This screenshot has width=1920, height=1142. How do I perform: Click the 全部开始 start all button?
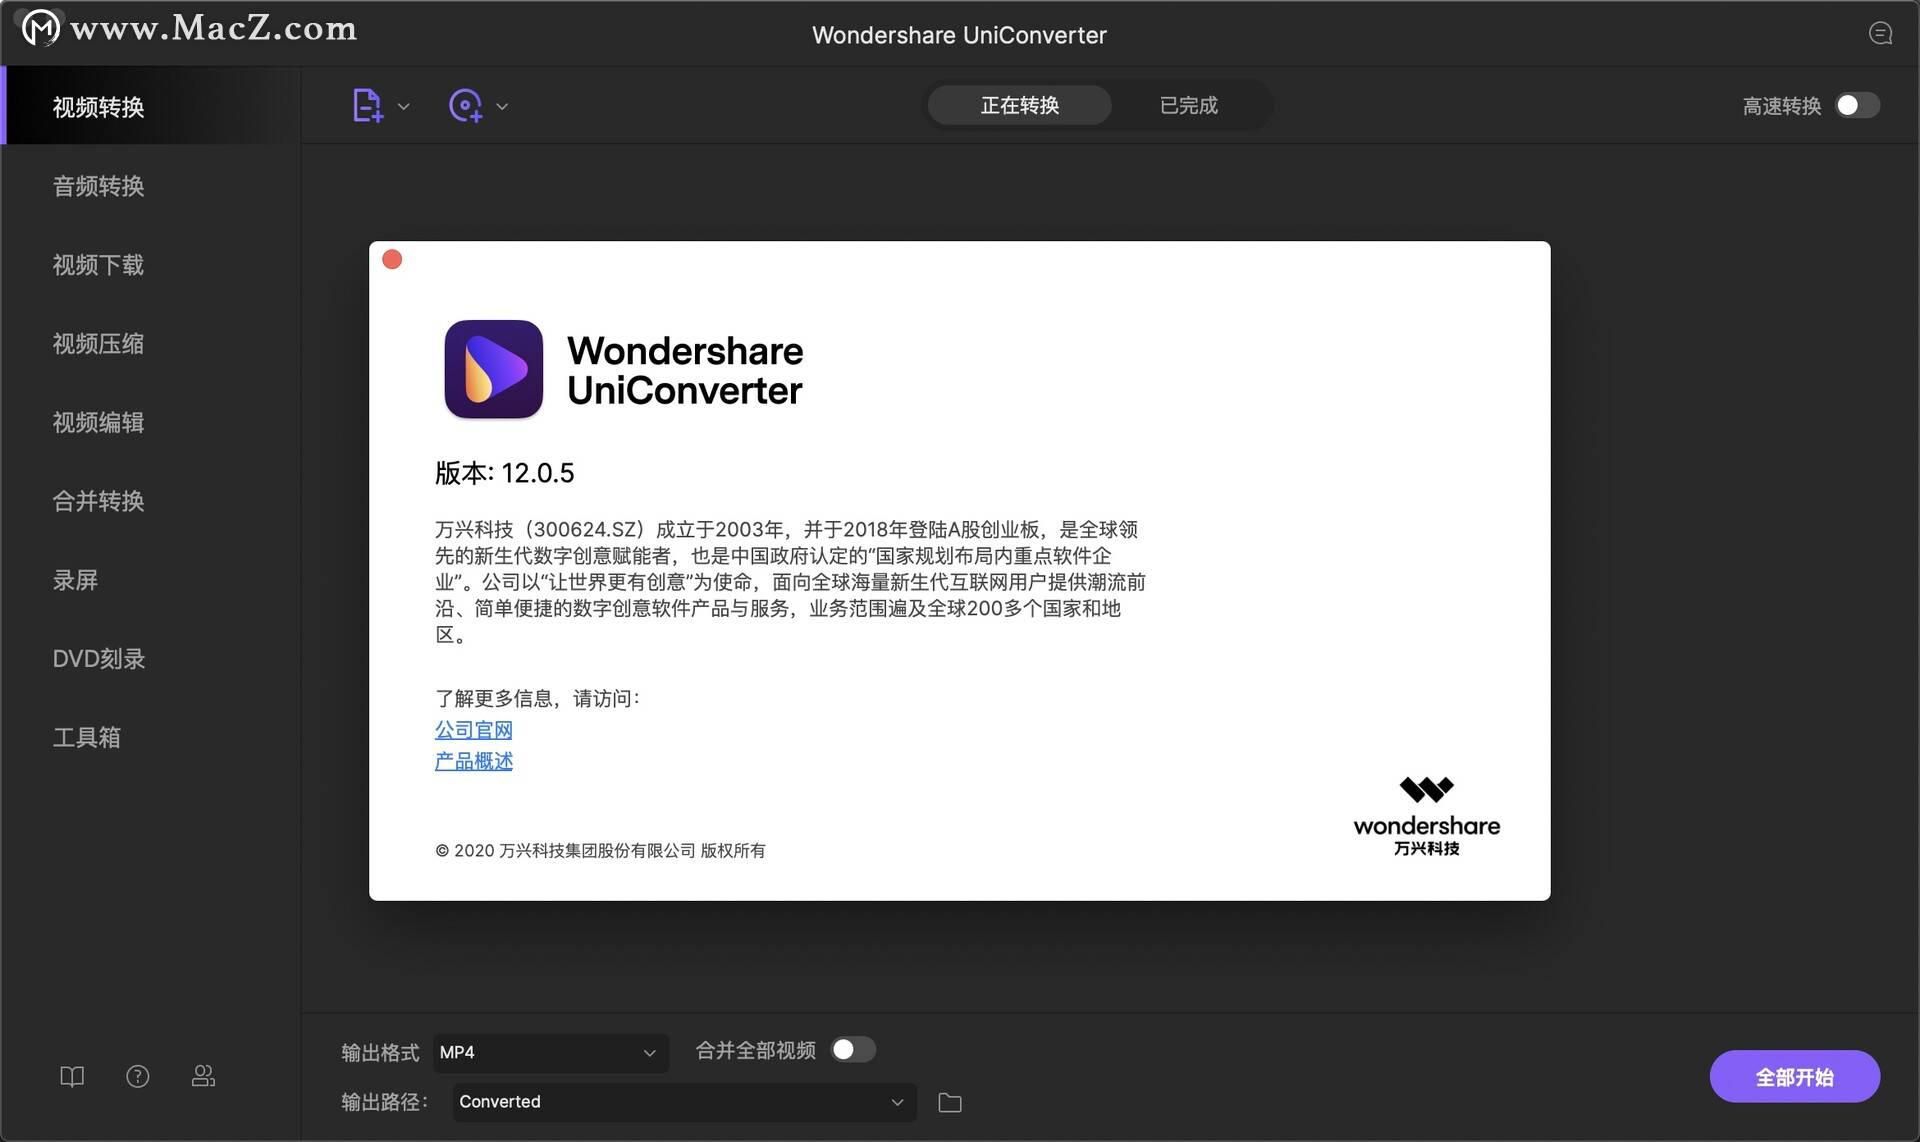(x=1794, y=1076)
